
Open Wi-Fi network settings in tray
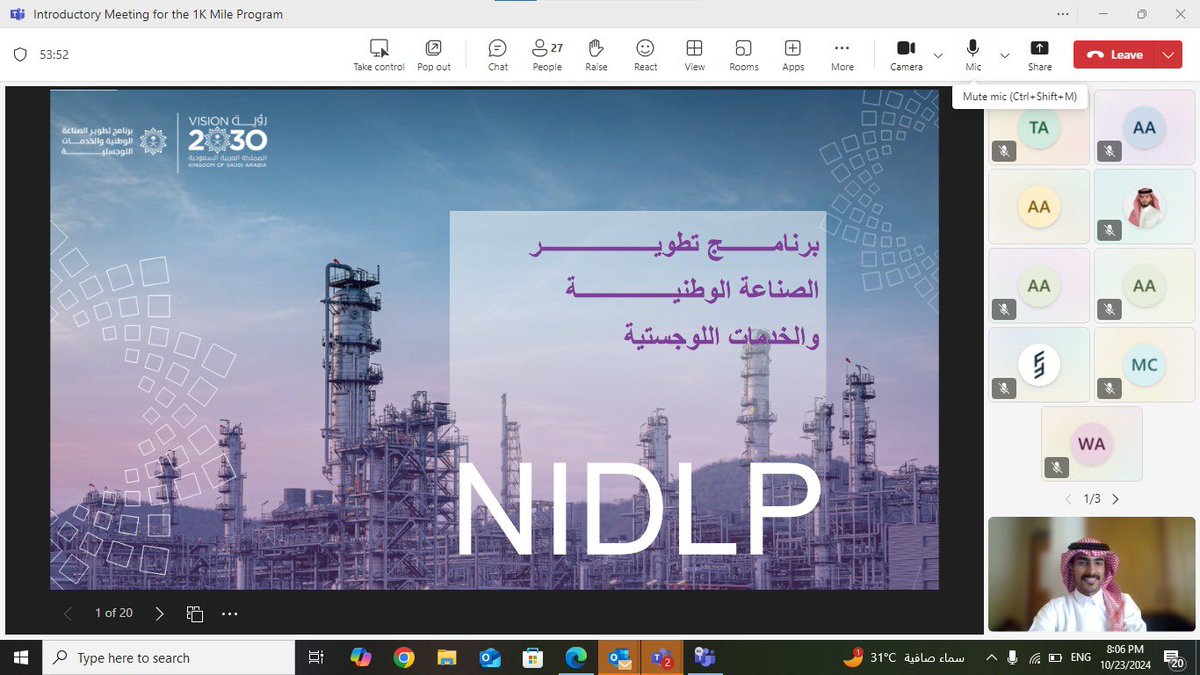coord(1034,657)
